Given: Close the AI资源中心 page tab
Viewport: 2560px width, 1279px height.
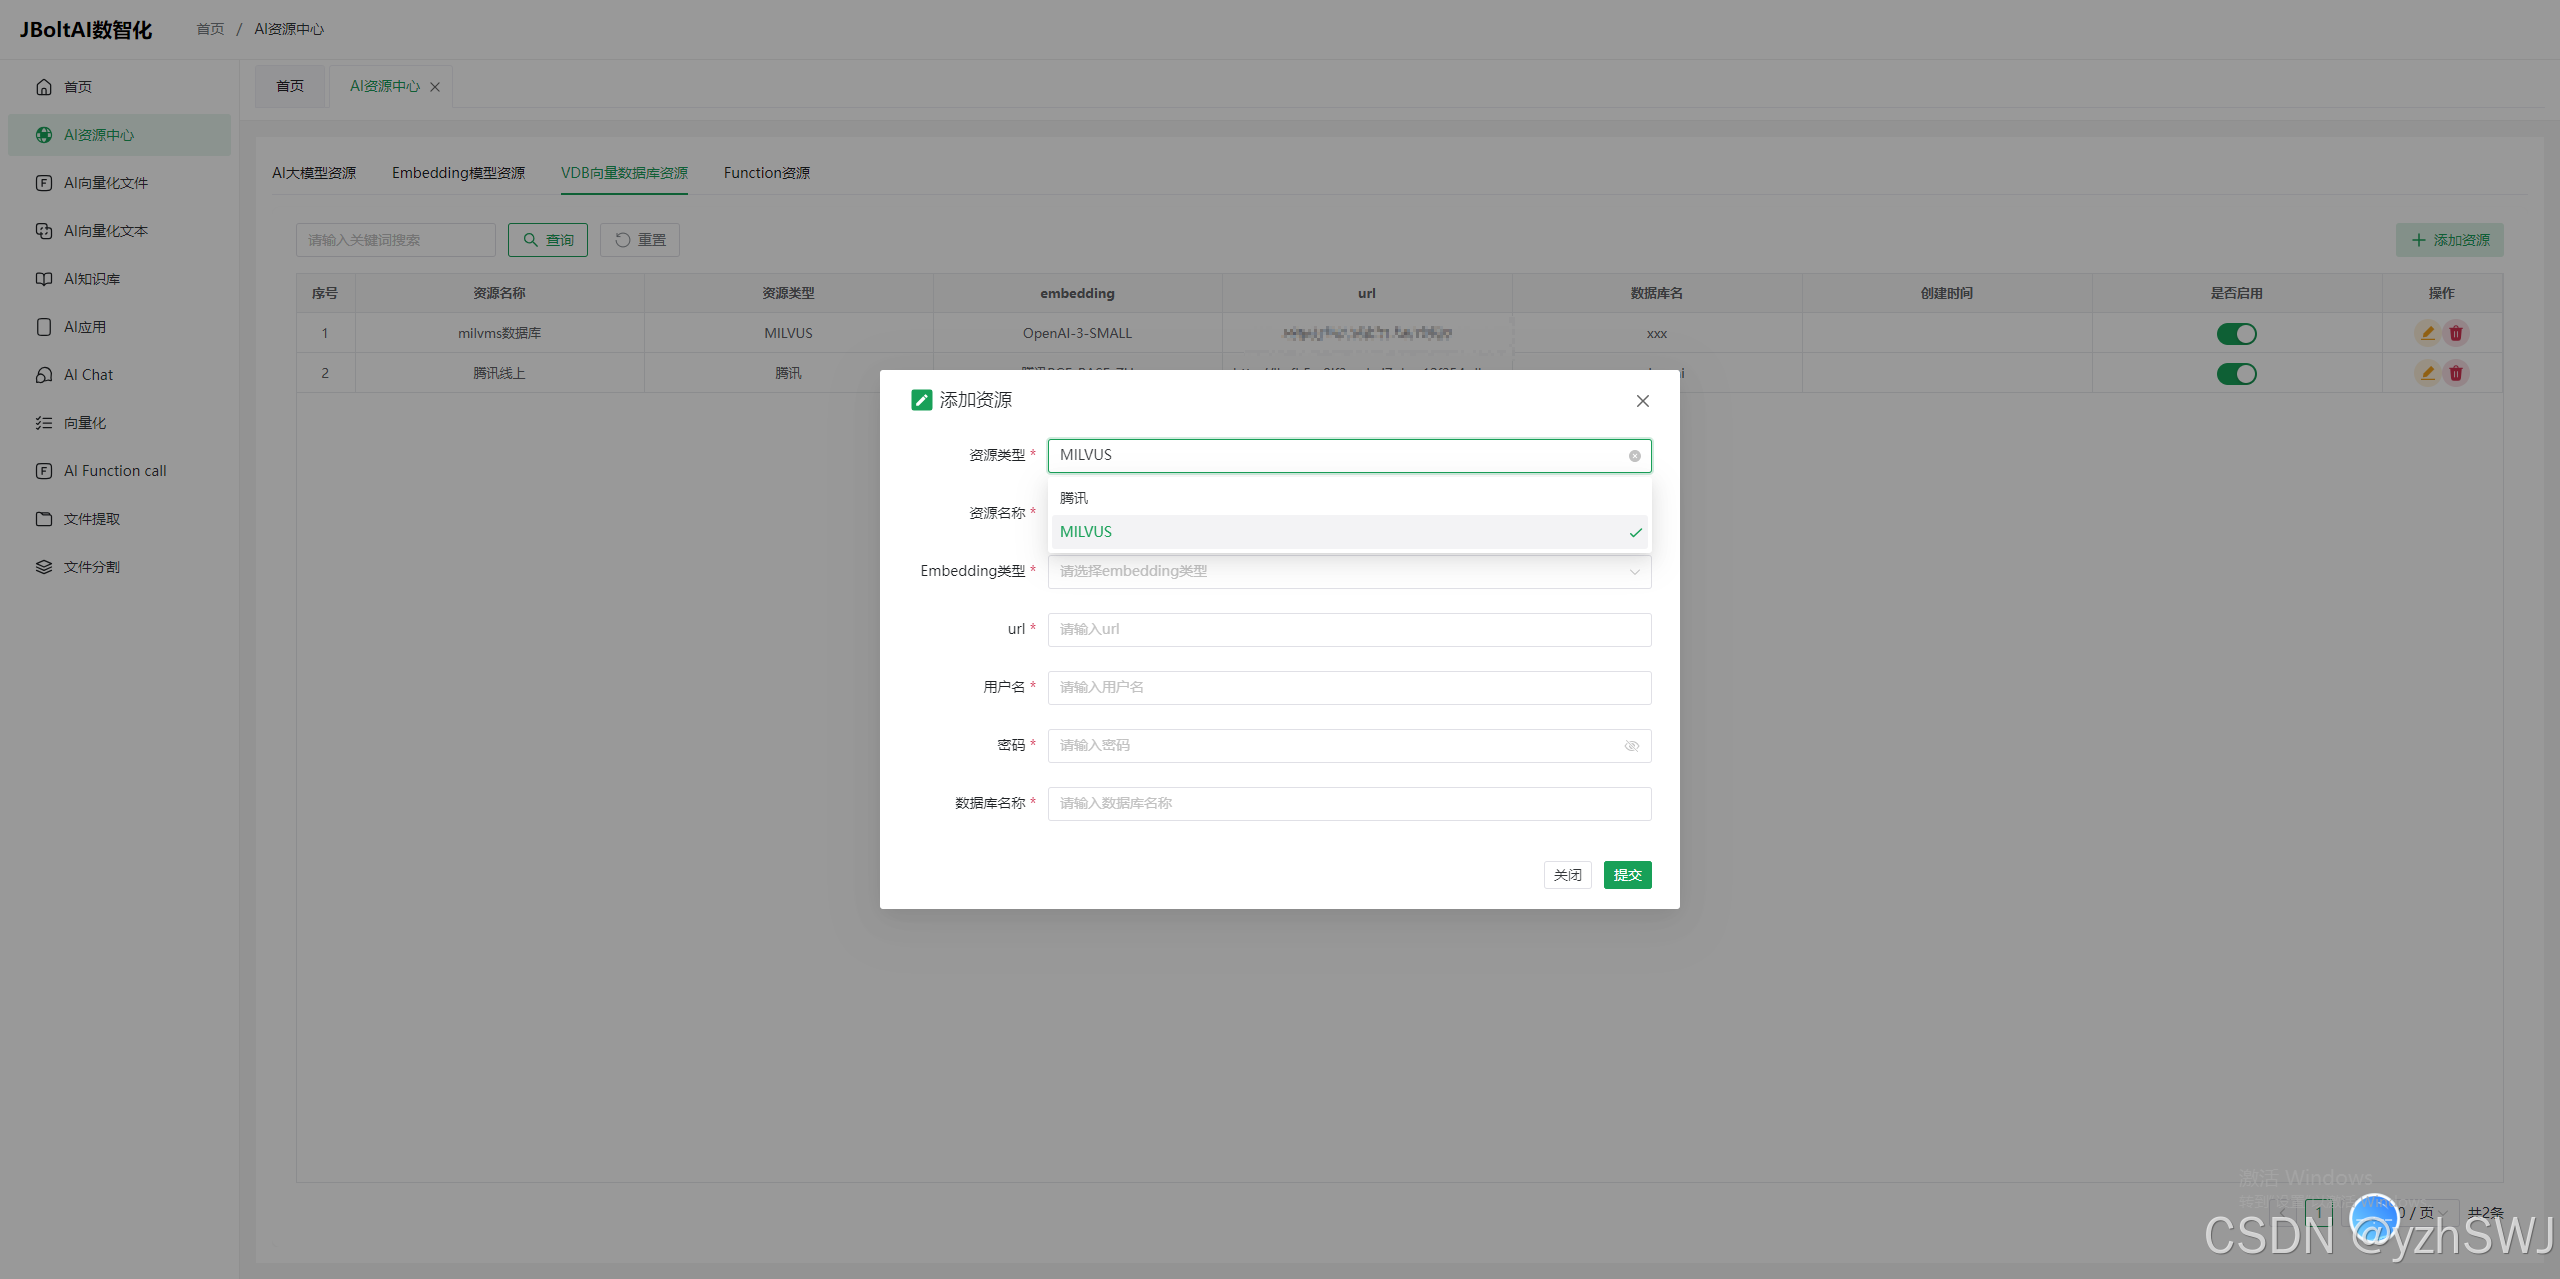Looking at the screenshot, I should [x=435, y=87].
